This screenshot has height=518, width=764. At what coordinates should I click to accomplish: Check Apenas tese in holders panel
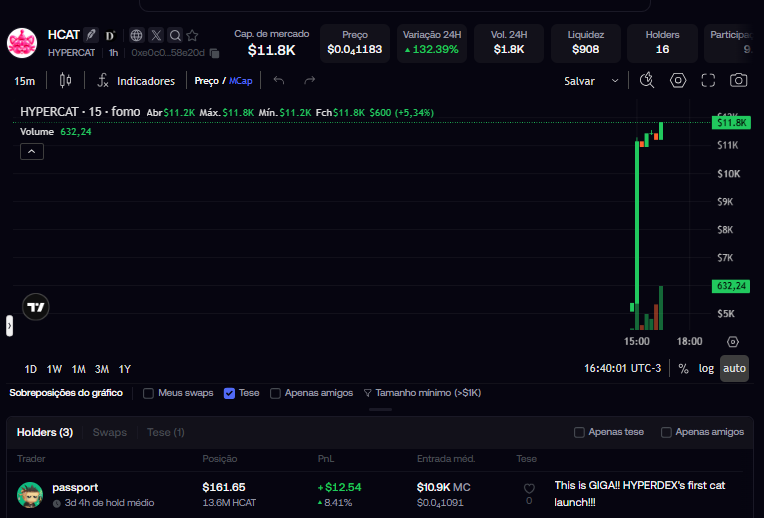[579, 432]
